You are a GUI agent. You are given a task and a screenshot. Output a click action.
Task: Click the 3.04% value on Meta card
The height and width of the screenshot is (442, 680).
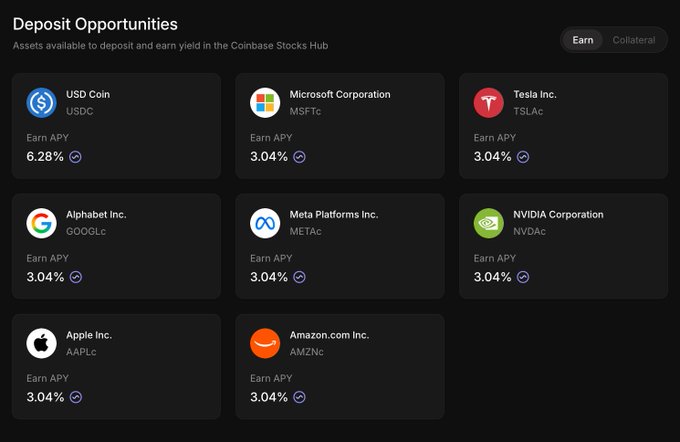(269, 277)
